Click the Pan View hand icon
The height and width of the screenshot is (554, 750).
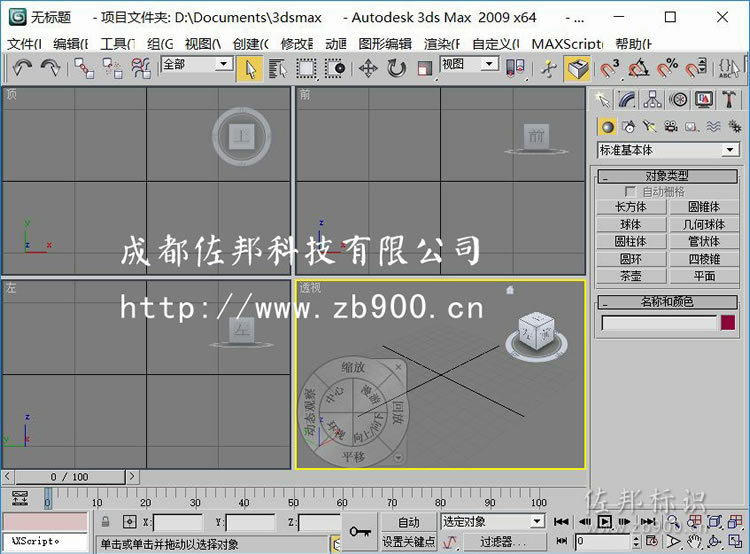[694, 542]
